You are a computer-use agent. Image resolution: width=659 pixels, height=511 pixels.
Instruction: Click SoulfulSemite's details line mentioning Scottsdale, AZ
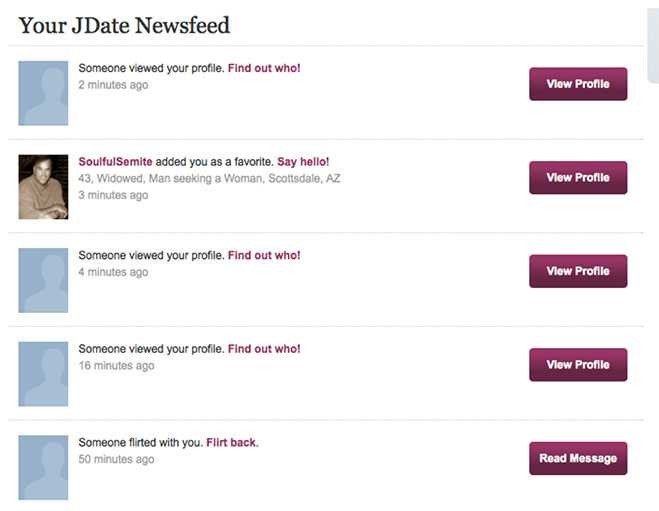pyautogui.click(x=209, y=179)
